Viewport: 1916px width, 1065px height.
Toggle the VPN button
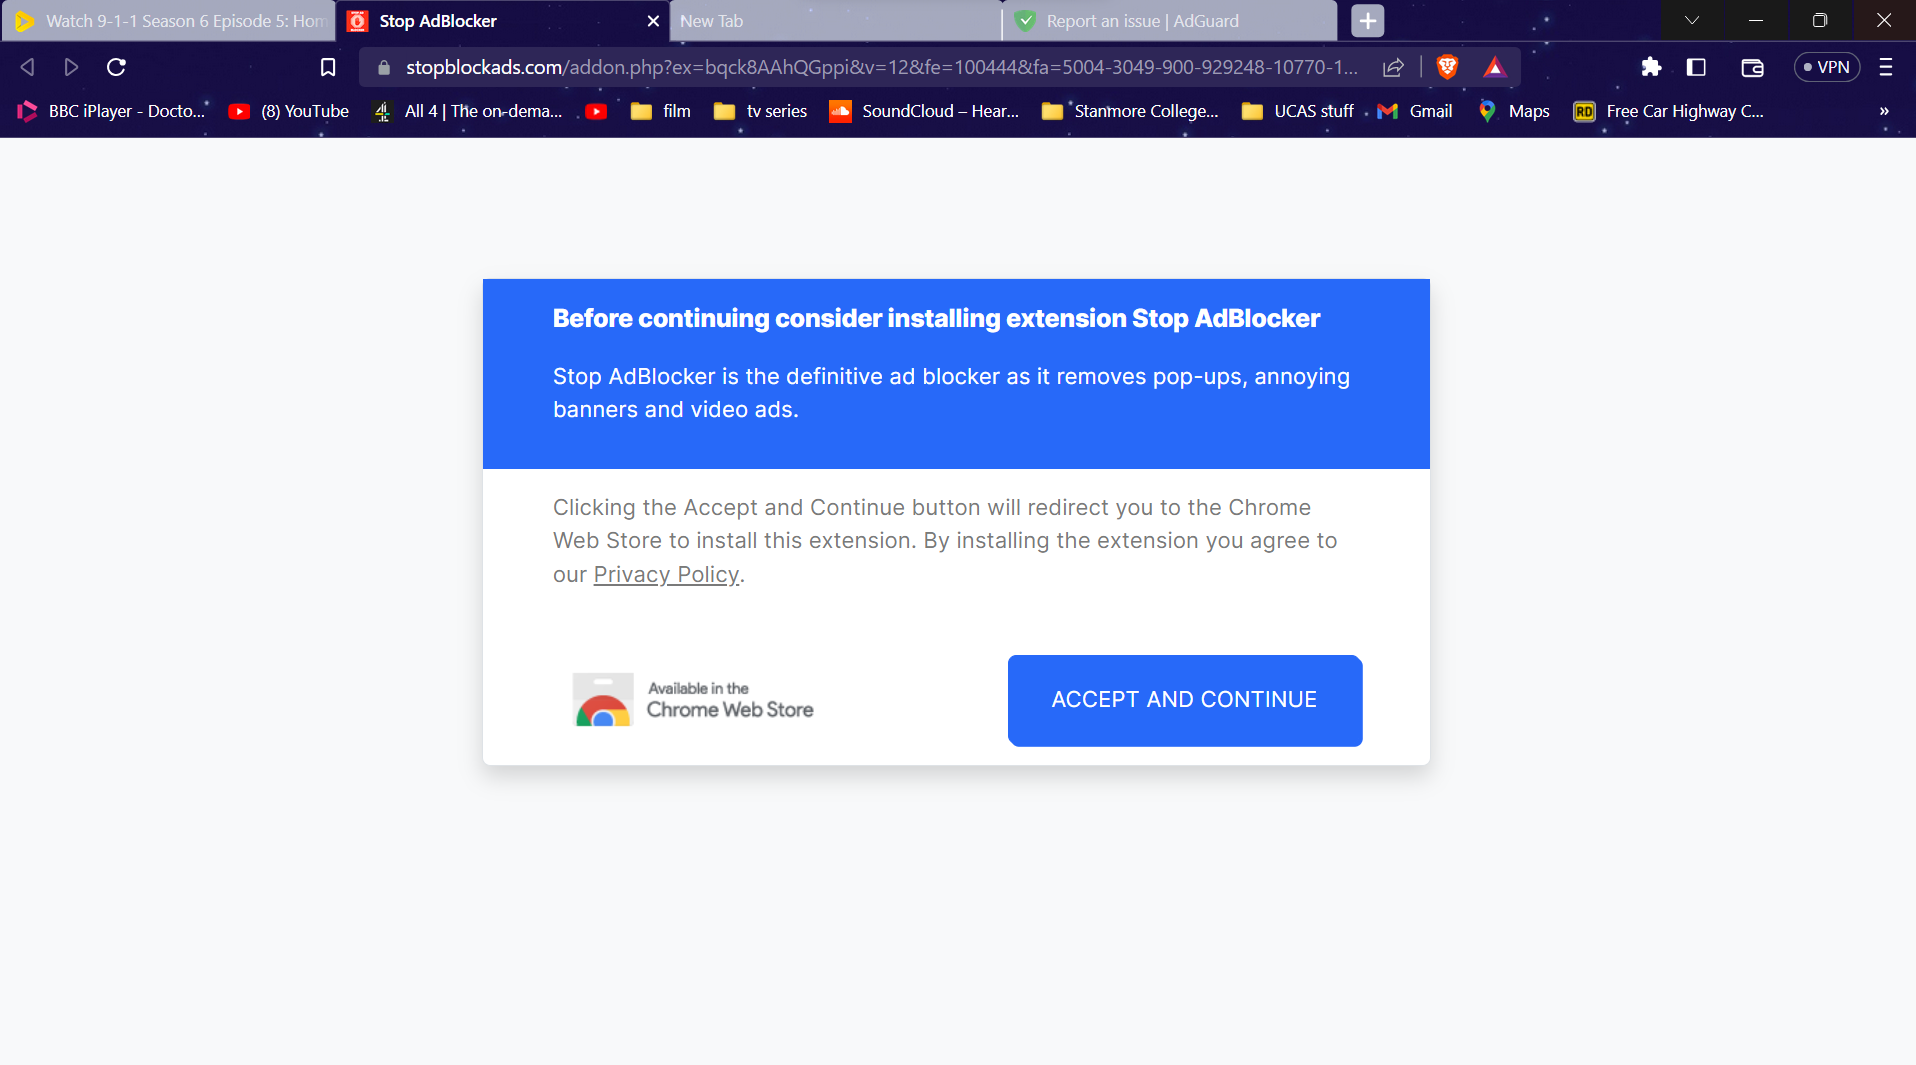pos(1826,67)
